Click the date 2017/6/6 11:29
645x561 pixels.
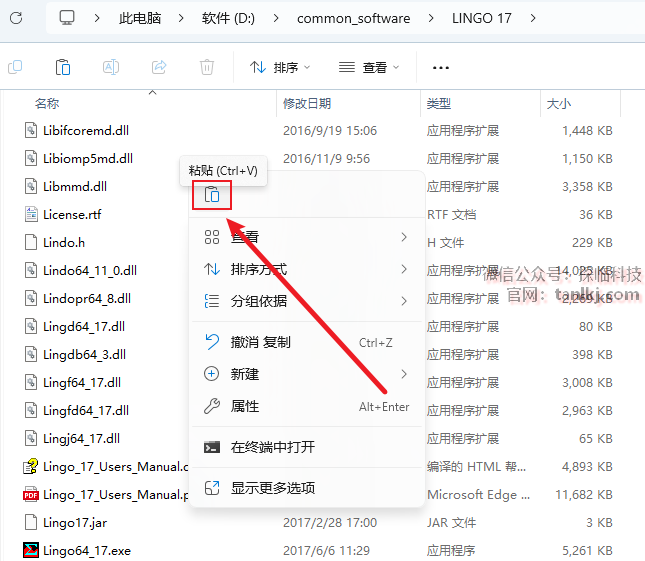point(327,550)
